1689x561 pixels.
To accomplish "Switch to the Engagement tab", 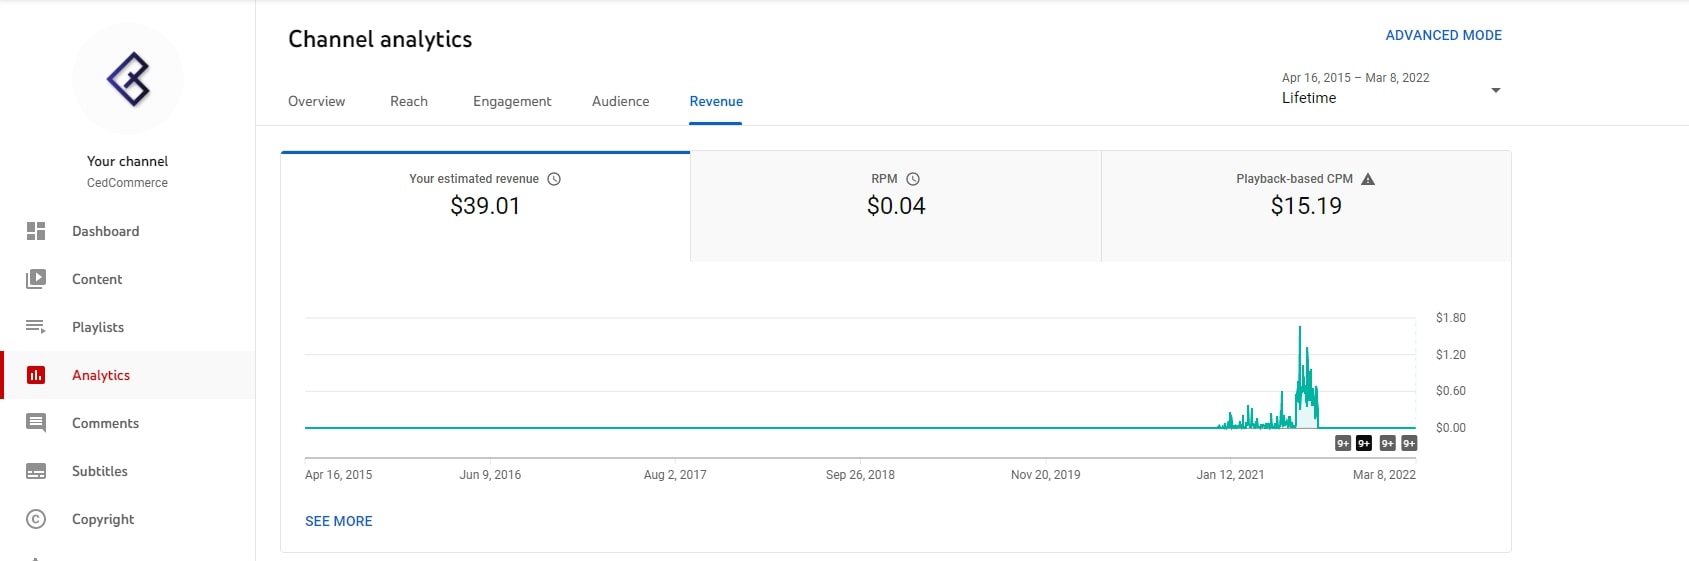I will 512,101.
